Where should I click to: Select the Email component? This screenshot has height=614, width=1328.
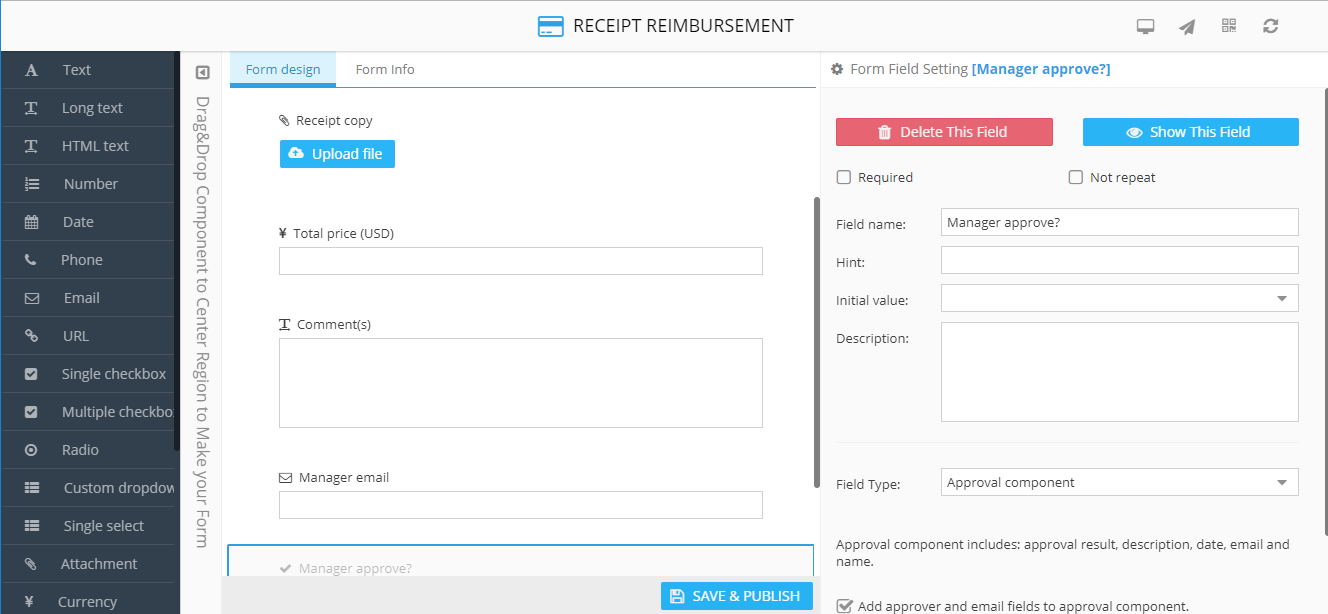tap(88, 298)
